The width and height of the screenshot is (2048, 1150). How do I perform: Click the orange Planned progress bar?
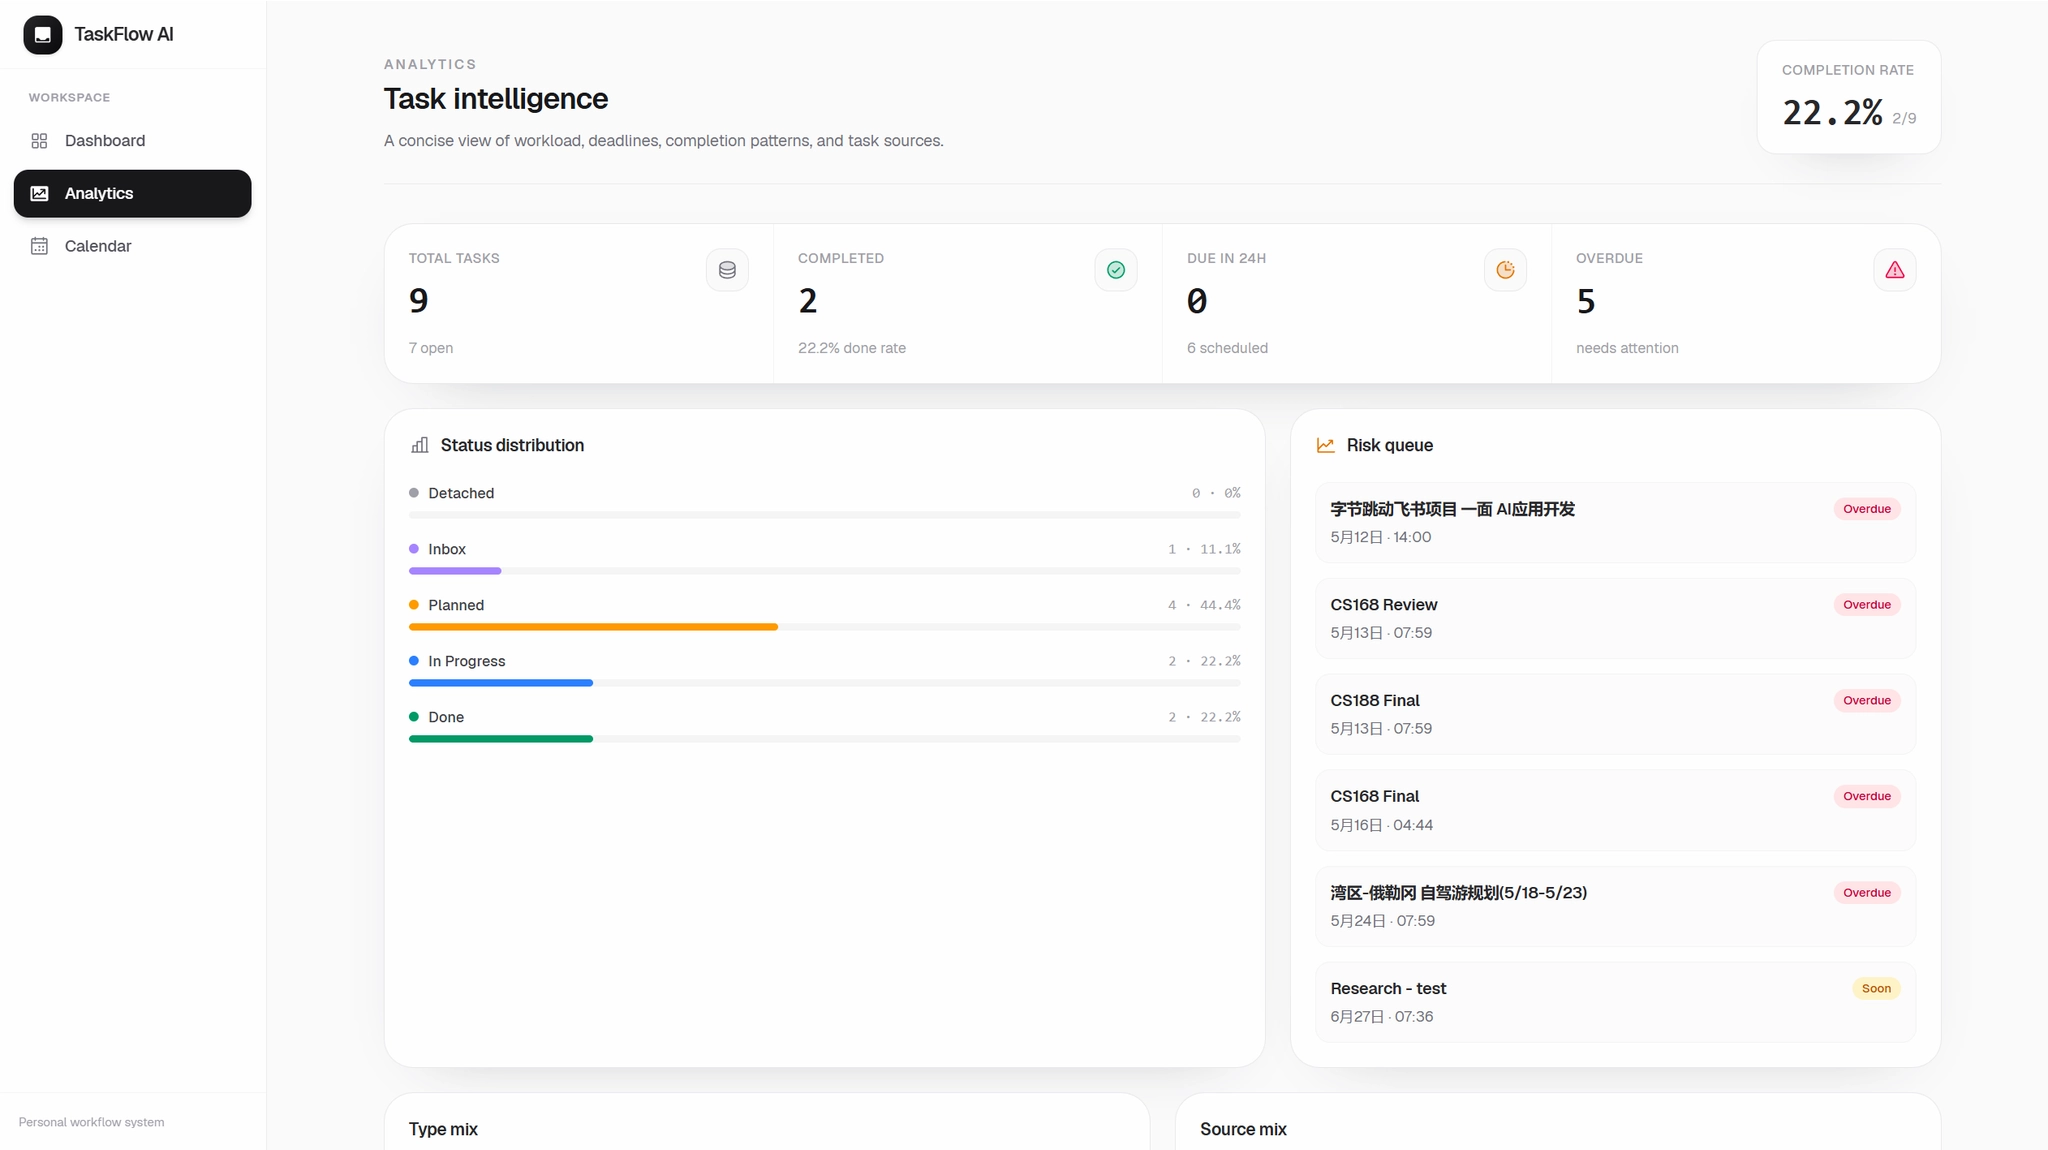593,627
